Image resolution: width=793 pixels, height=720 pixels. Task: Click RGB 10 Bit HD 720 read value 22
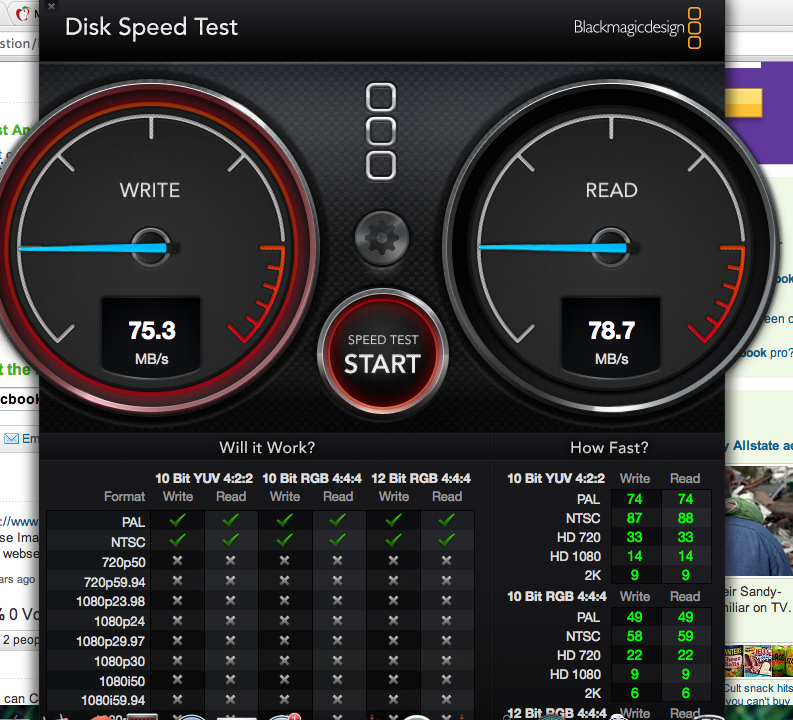pyautogui.click(x=685, y=655)
